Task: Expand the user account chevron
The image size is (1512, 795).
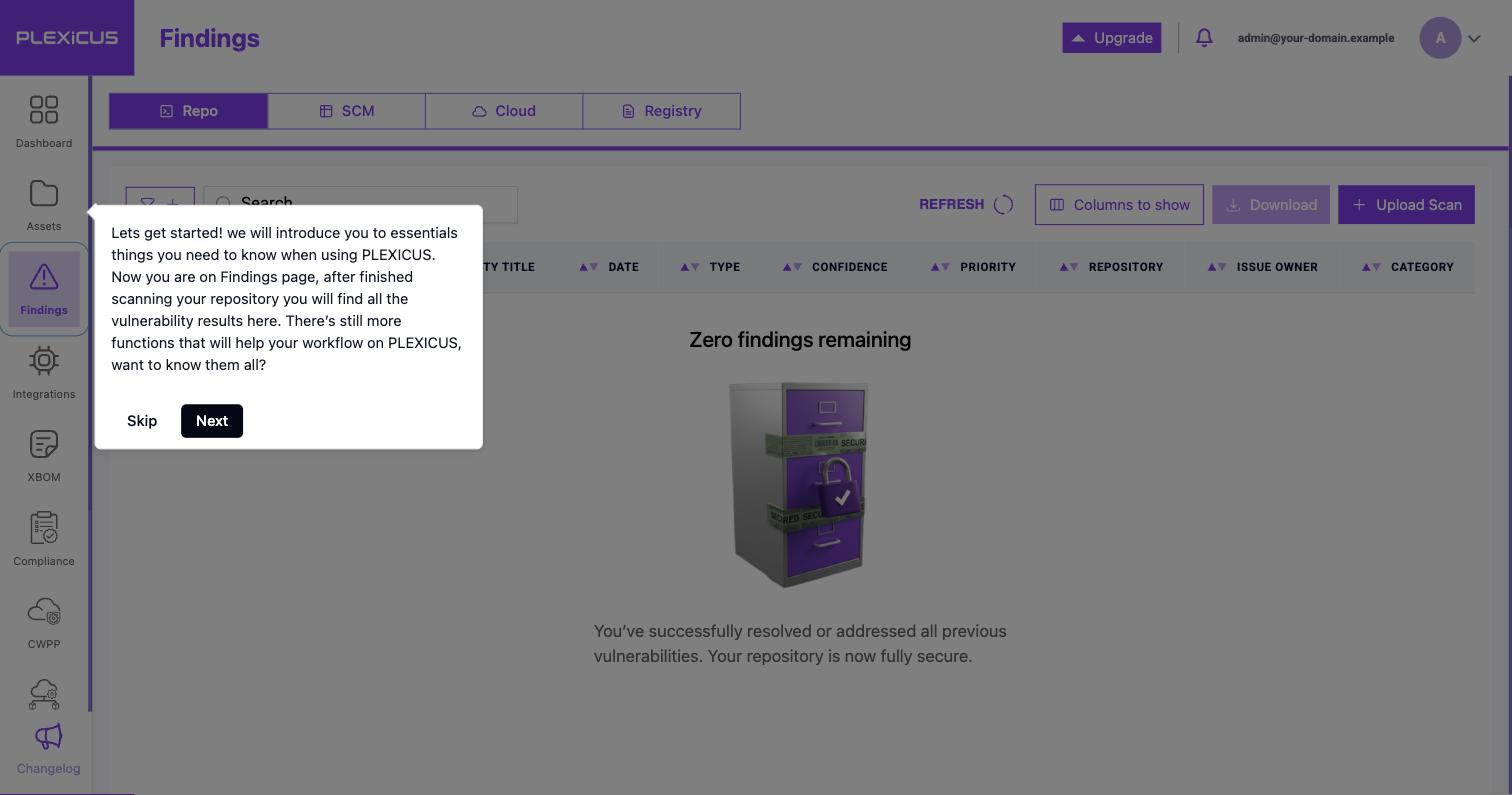Action: click(1474, 39)
